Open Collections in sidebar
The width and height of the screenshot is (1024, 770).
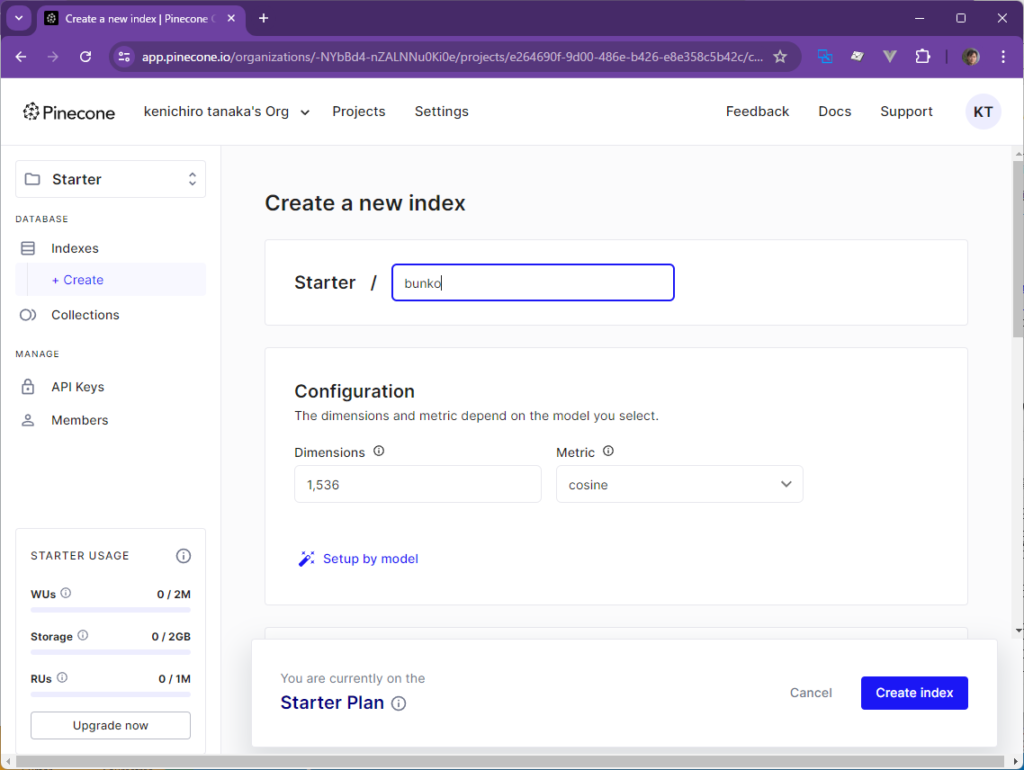pos(85,315)
